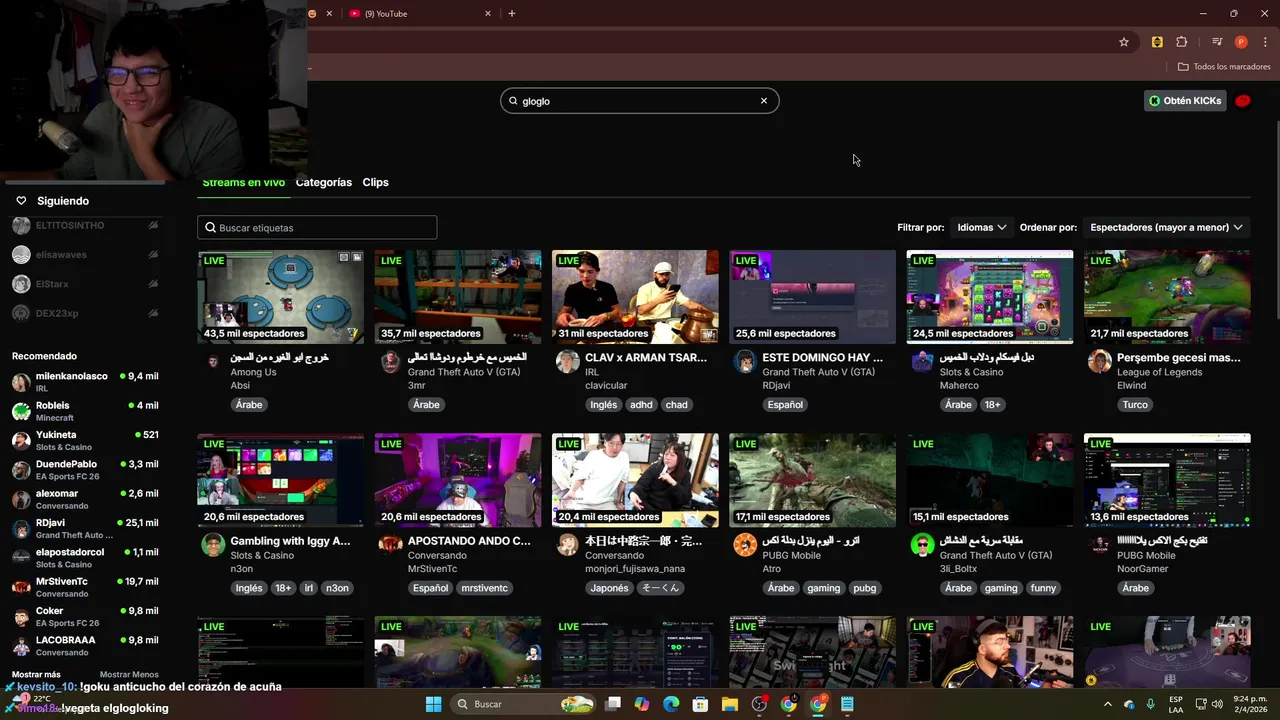Image resolution: width=1280 pixels, height=720 pixels.
Task: Expand the Idiomas filter dropdown
Action: click(x=981, y=228)
